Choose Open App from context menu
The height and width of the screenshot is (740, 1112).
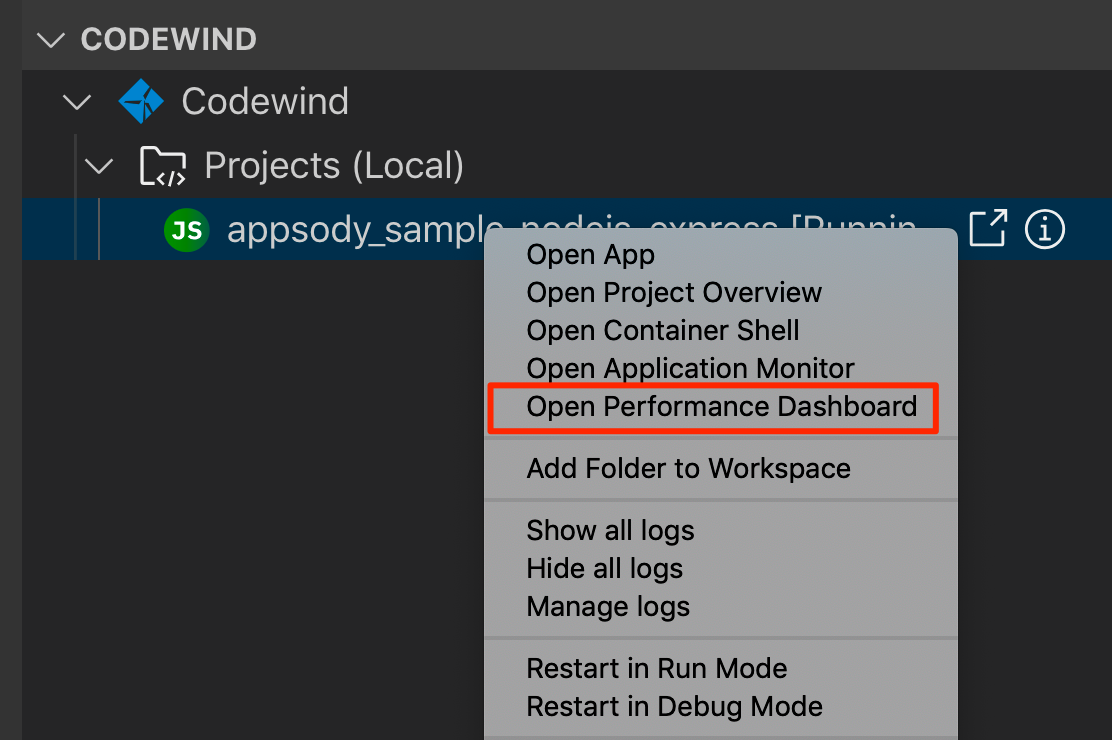point(721,254)
